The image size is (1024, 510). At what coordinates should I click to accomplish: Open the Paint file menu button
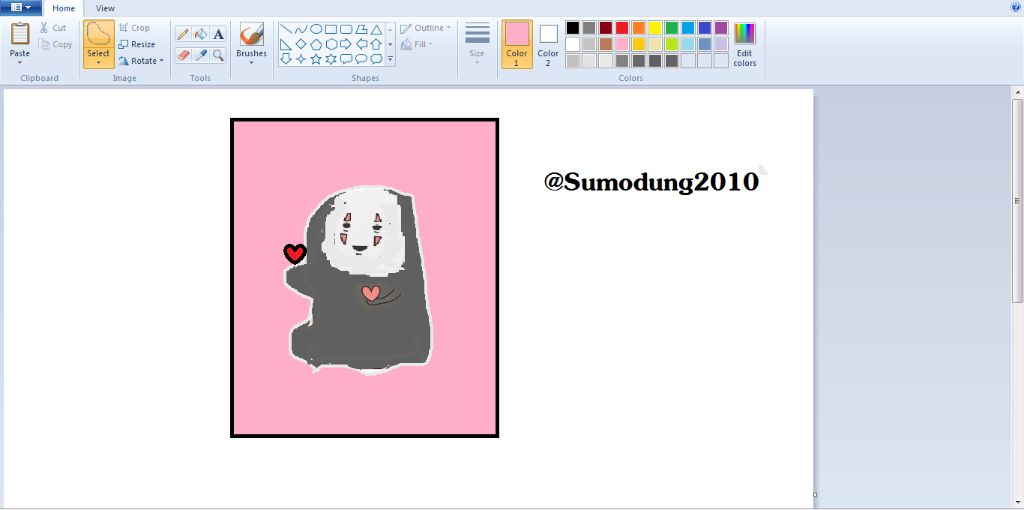(21, 7)
